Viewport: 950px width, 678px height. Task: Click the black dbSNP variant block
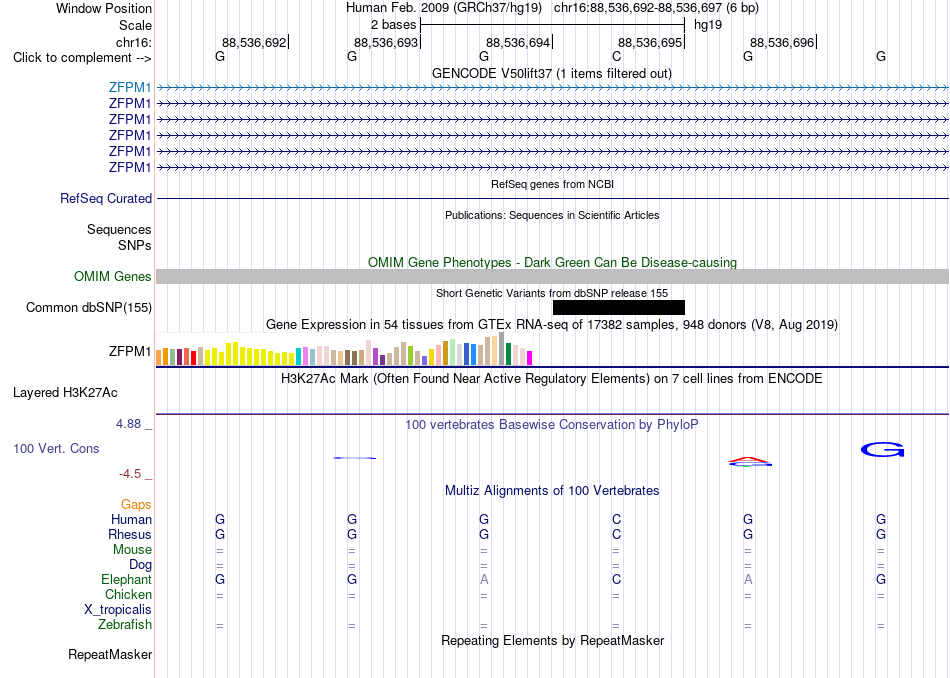click(x=619, y=308)
